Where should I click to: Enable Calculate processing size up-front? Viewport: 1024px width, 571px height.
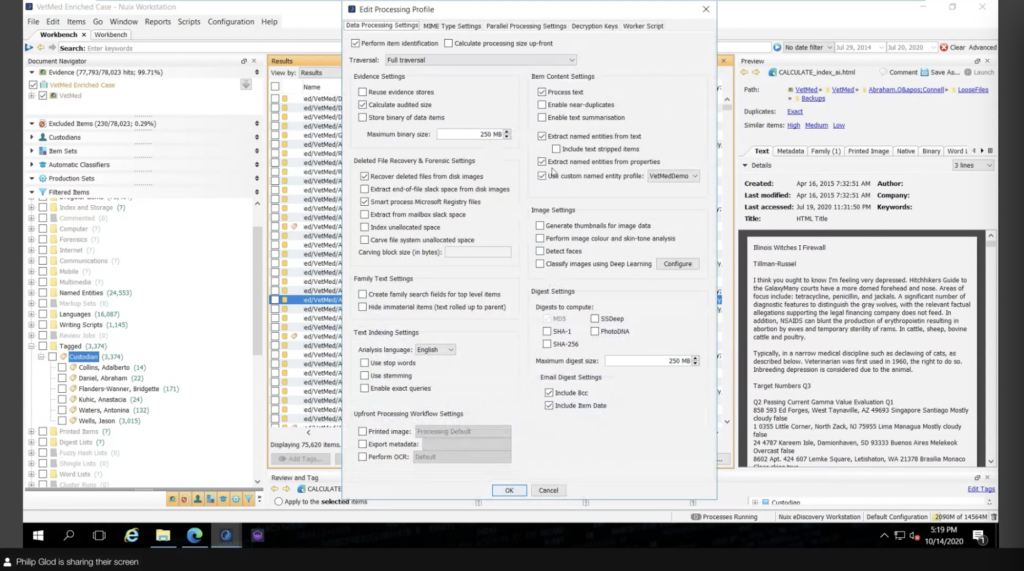448,43
